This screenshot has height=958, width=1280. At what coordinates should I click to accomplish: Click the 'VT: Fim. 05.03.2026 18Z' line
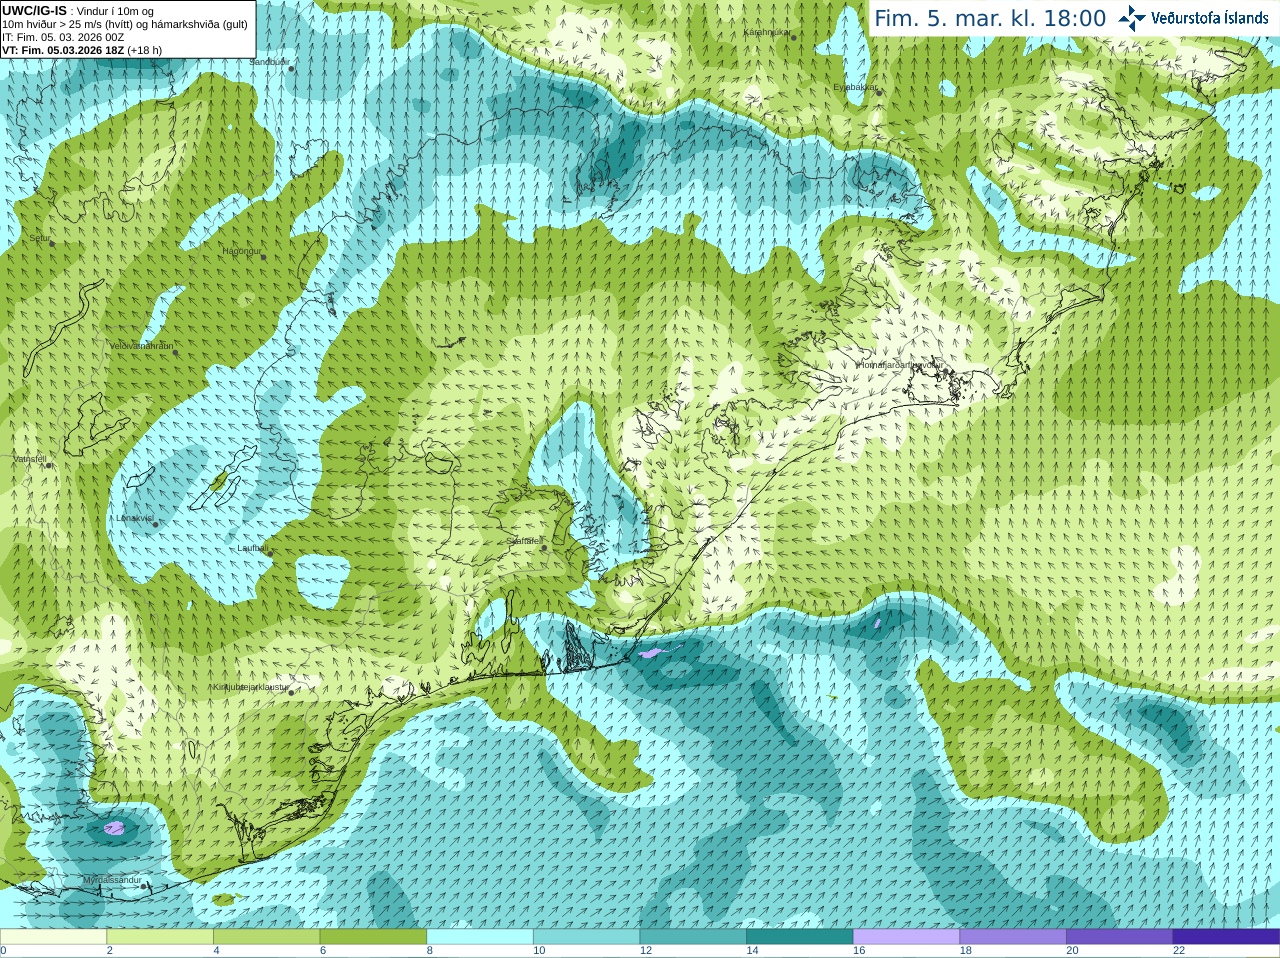point(82,50)
